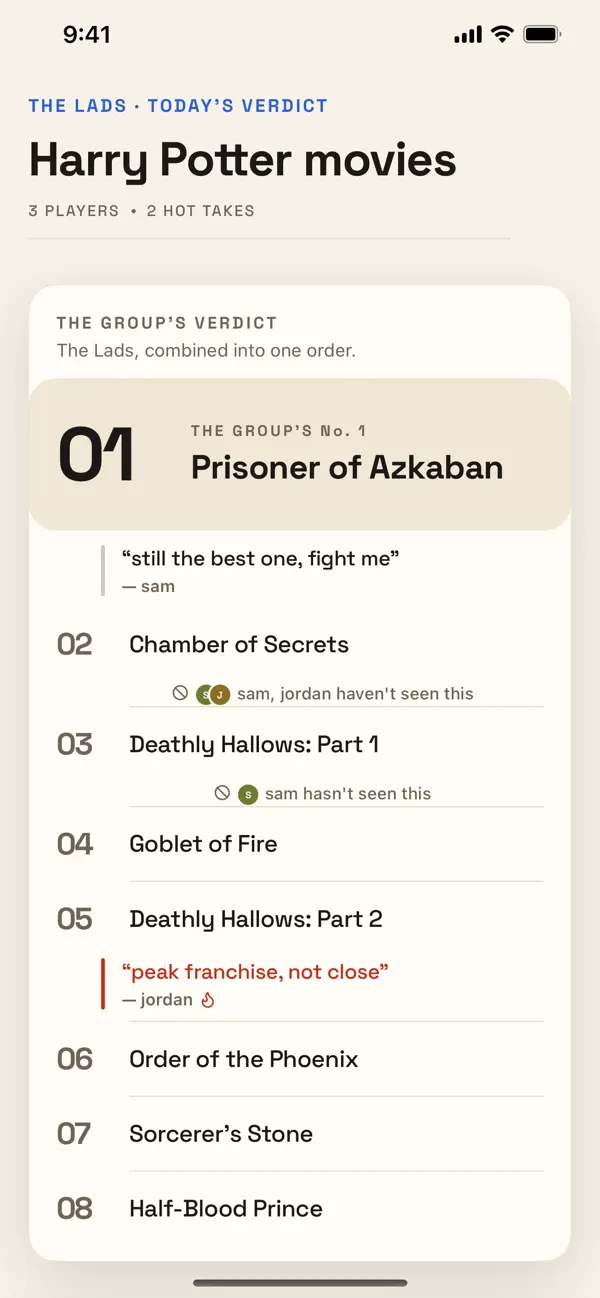The width and height of the screenshot is (600, 1298).
Task: Tap the home indicator bar
Action: pos(300,1283)
